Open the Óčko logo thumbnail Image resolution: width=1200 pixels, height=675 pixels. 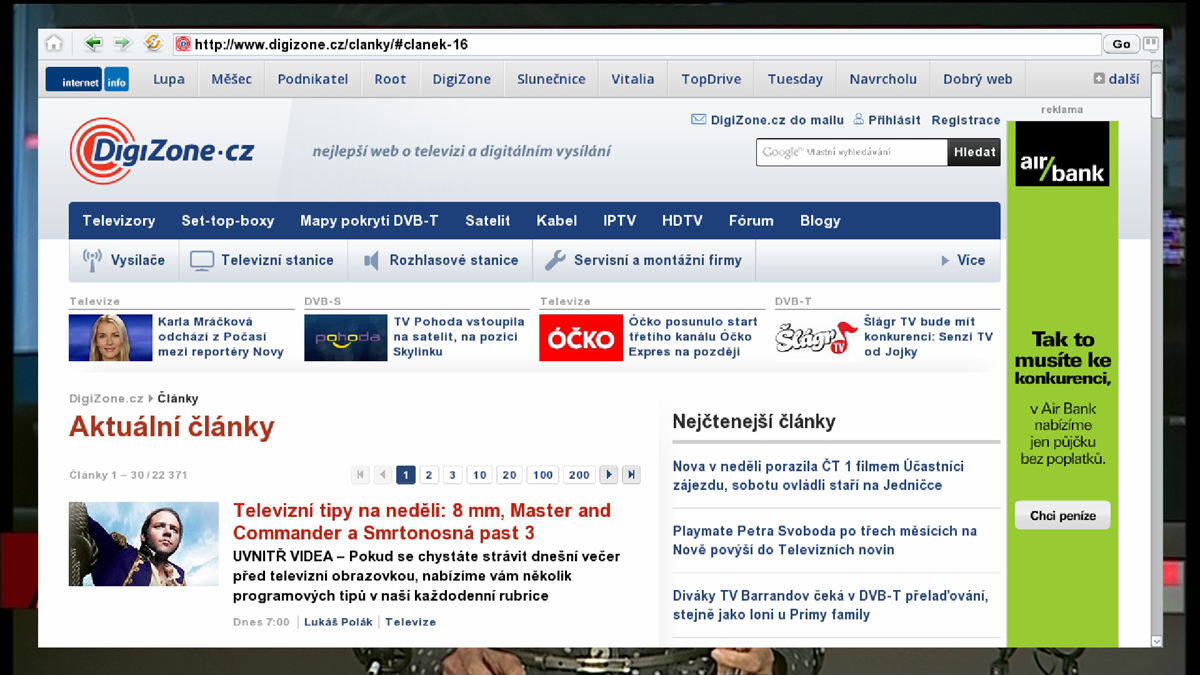[581, 338]
